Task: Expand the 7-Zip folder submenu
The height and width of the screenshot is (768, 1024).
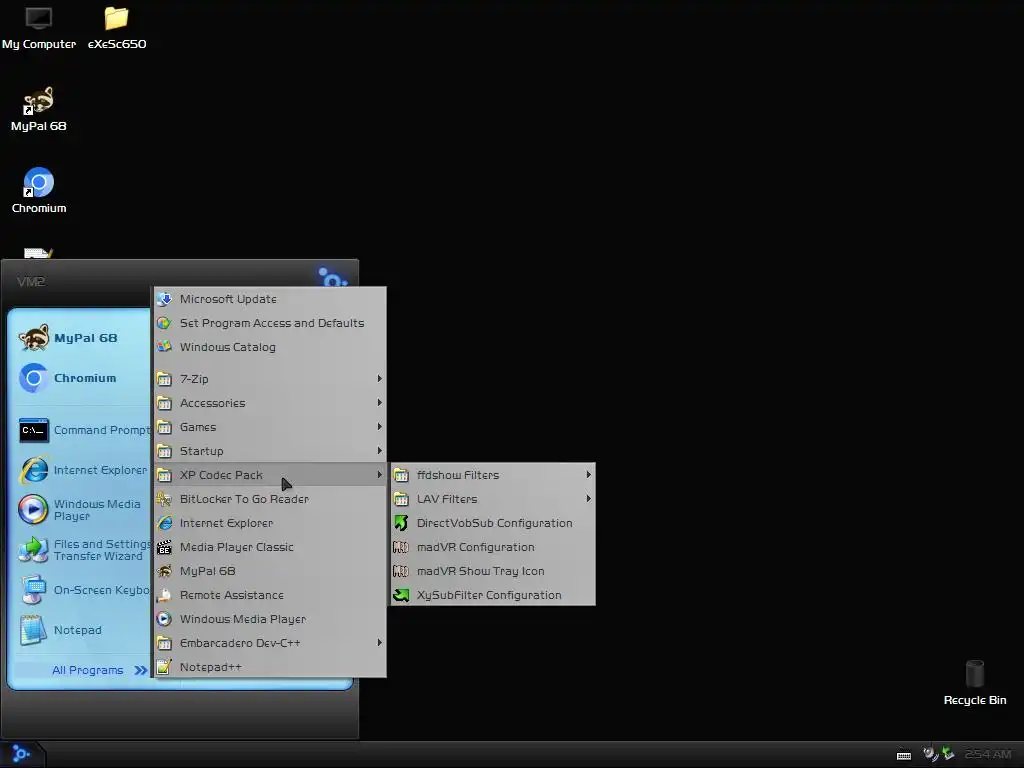Action: [x=270, y=379]
